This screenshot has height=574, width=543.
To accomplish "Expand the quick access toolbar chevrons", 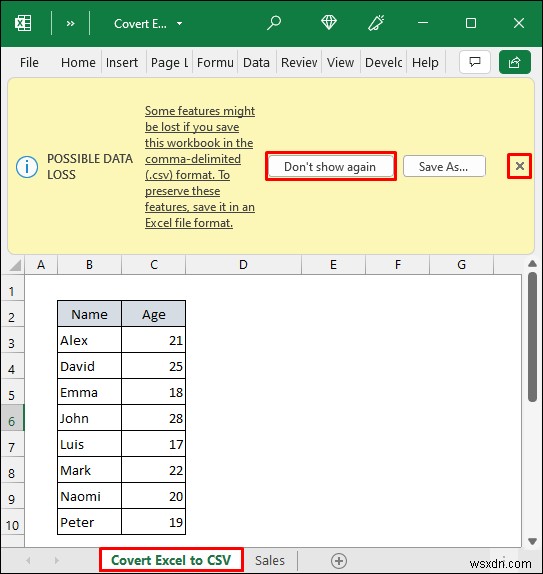I will pos(70,24).
